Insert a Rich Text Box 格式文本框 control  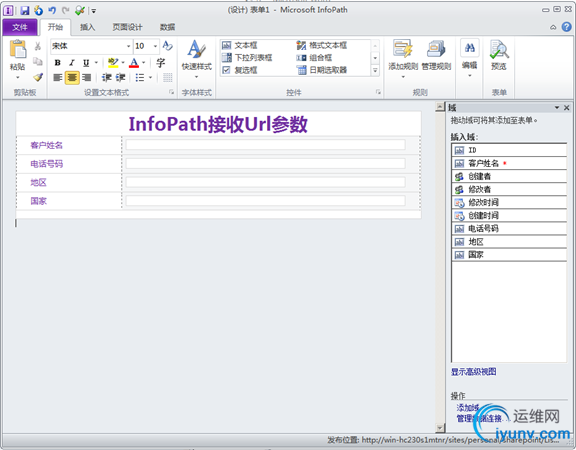[322, 46]
